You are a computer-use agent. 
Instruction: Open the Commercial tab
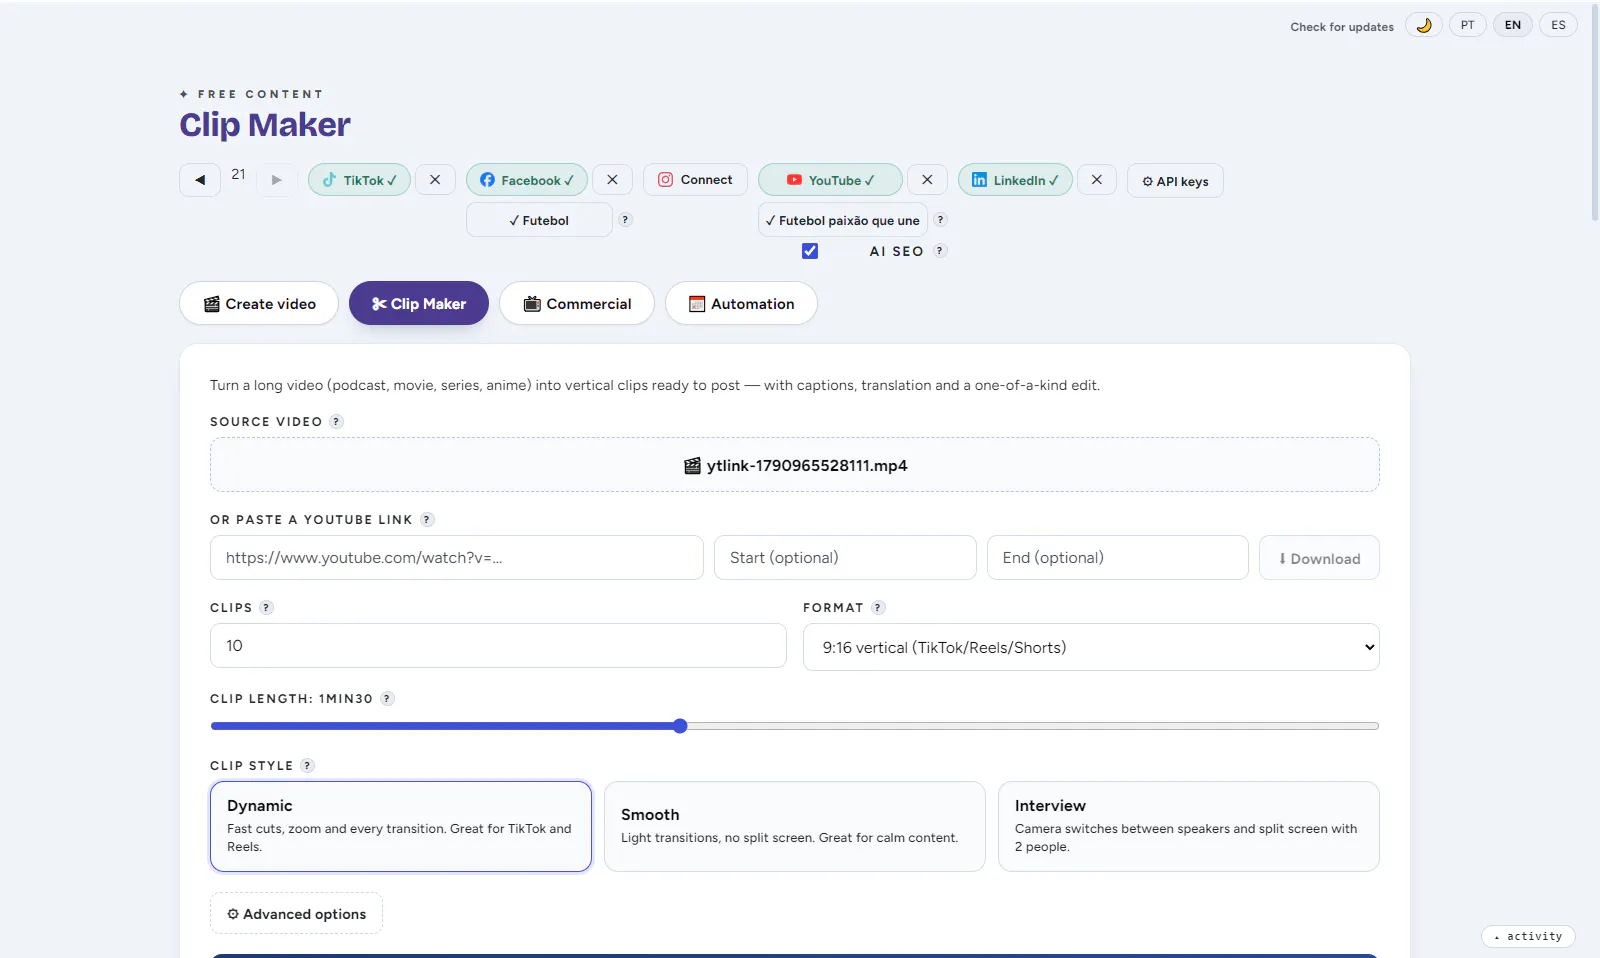577,303
